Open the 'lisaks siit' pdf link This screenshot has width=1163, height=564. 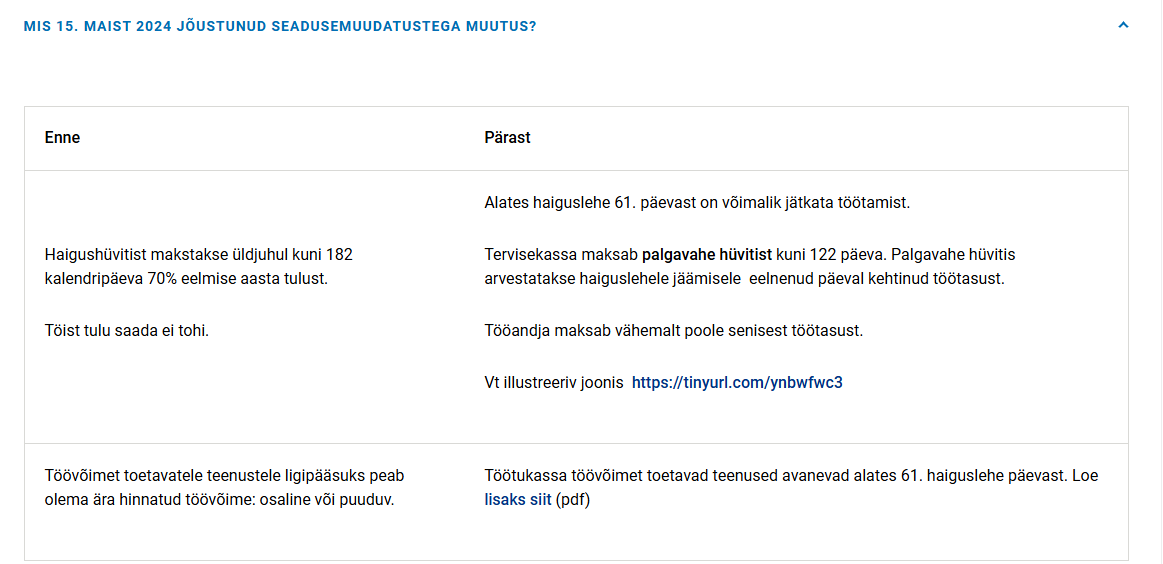click(x=518, y=499)
